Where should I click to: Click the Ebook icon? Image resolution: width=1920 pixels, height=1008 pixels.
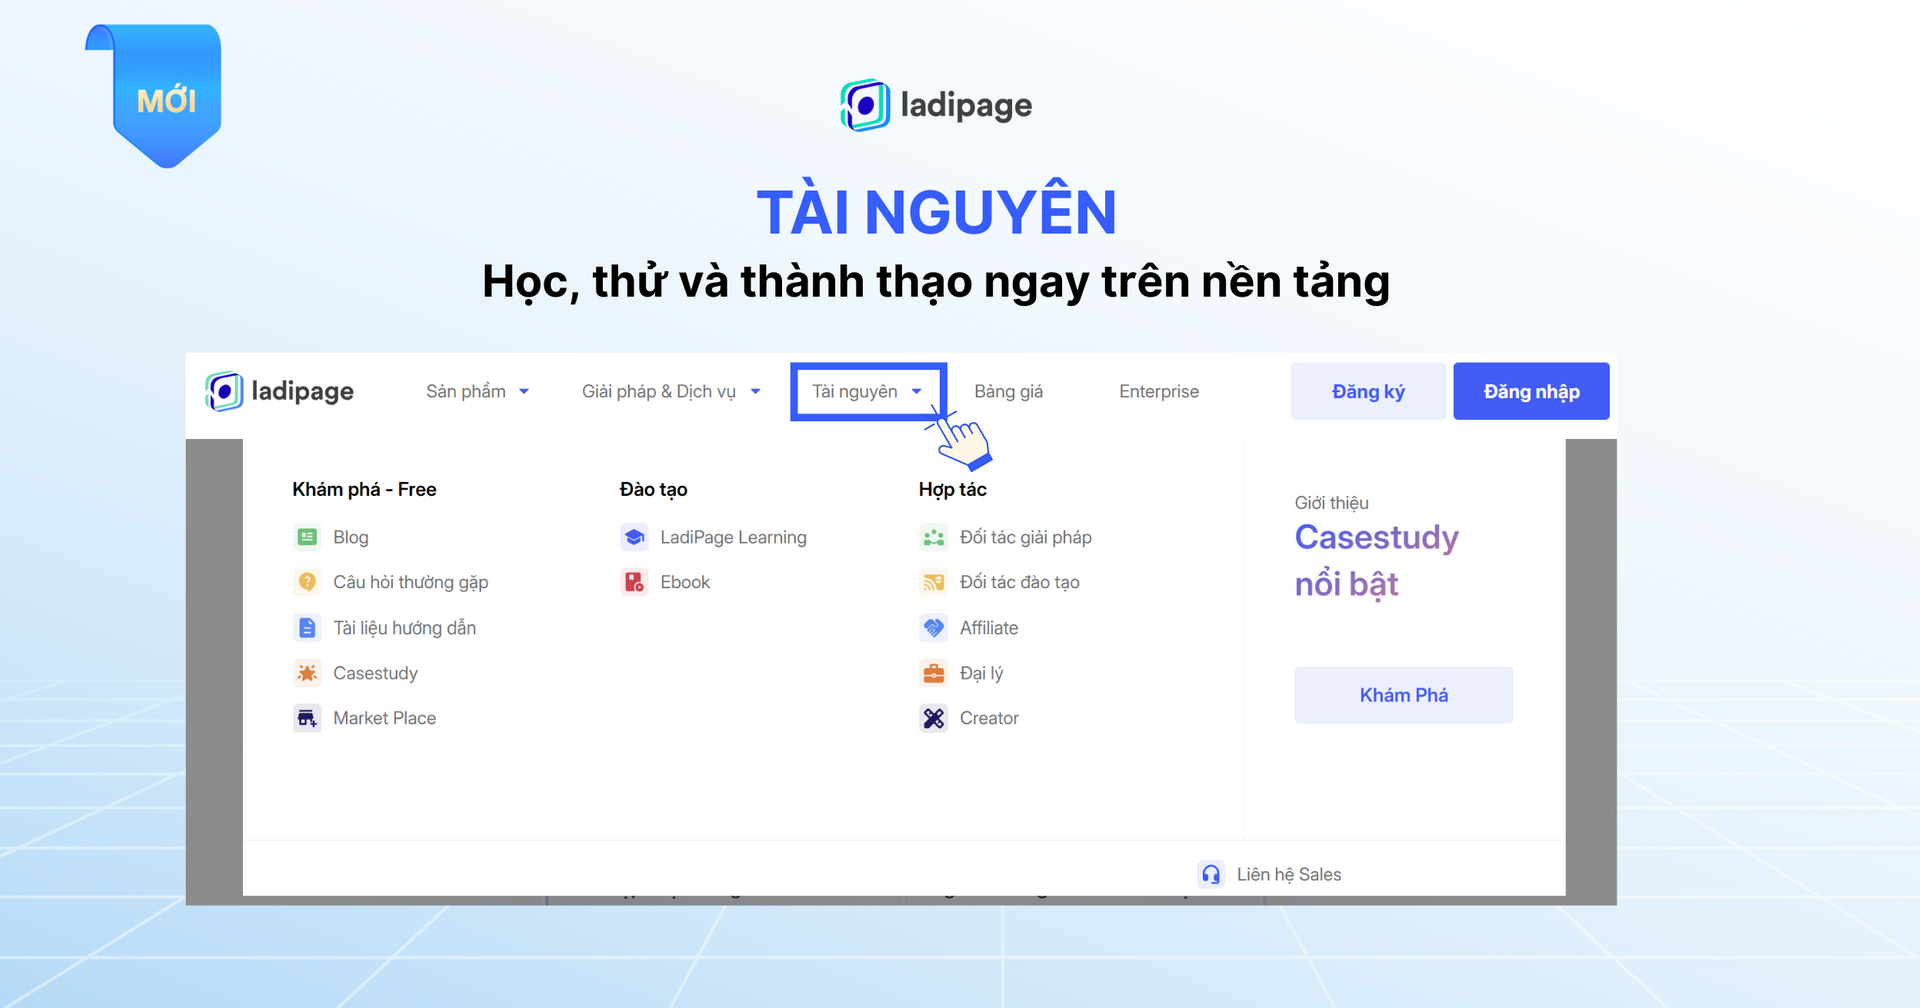(634, 582)
